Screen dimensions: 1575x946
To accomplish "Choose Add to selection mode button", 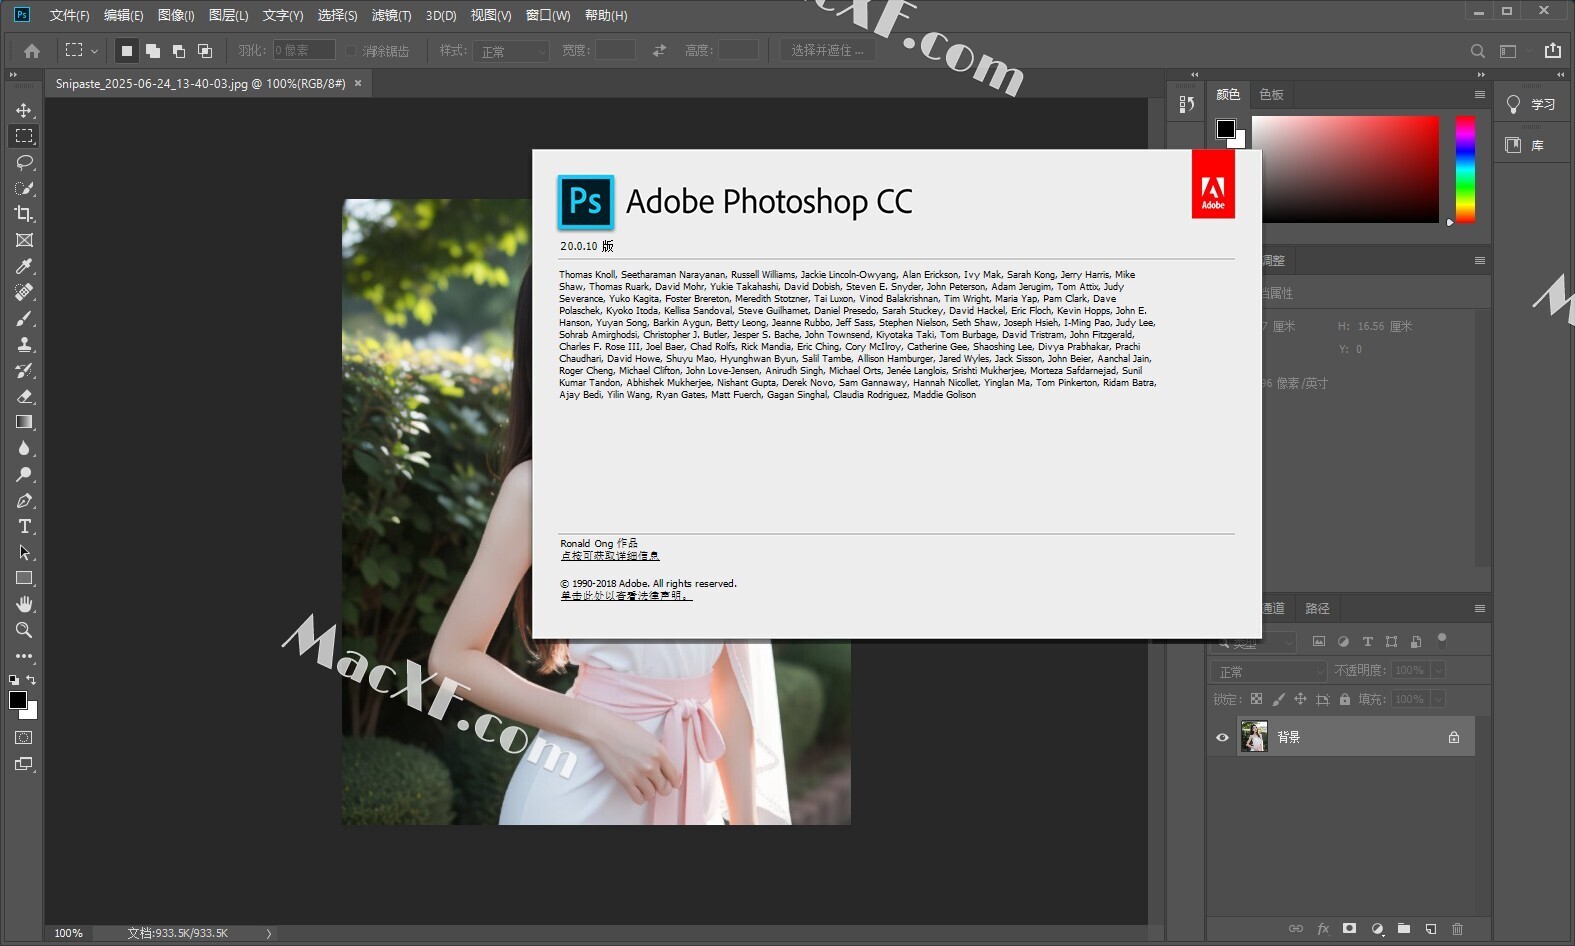I will pos(153,50).
